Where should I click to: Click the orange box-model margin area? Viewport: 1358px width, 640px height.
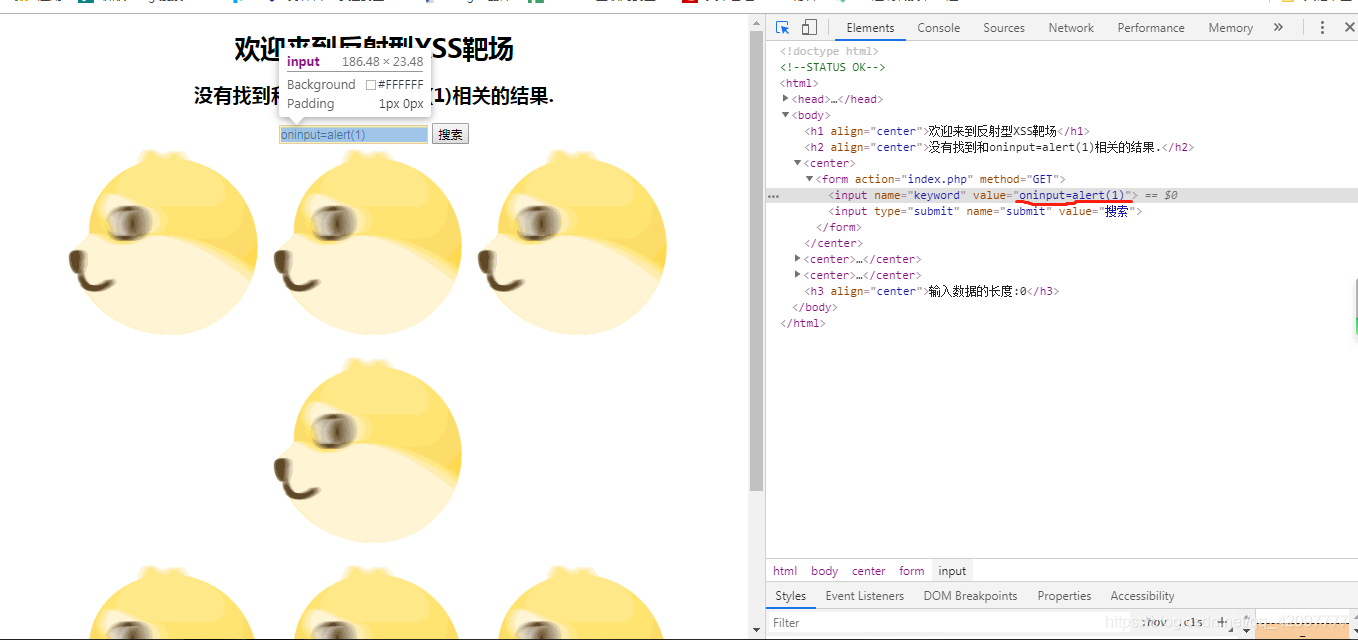pyautogui.click(x=1301, y=630)
